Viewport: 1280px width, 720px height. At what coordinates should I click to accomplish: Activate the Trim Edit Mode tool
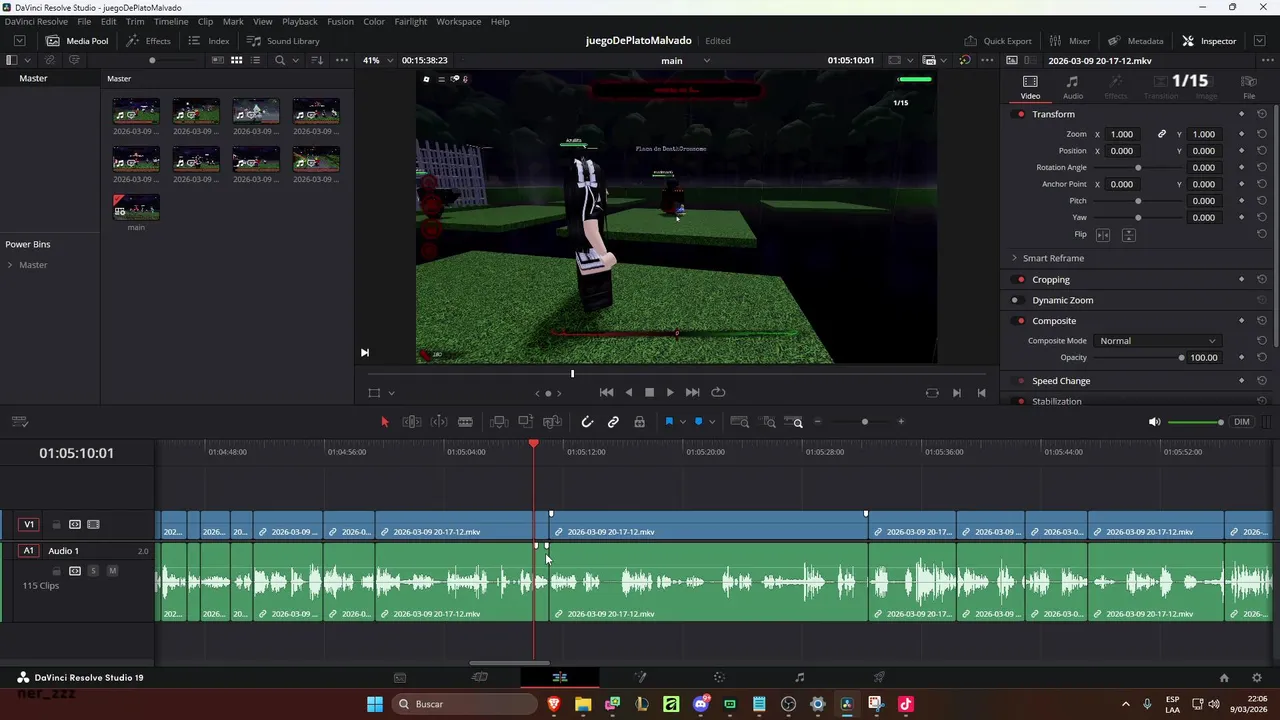[411, 422]
